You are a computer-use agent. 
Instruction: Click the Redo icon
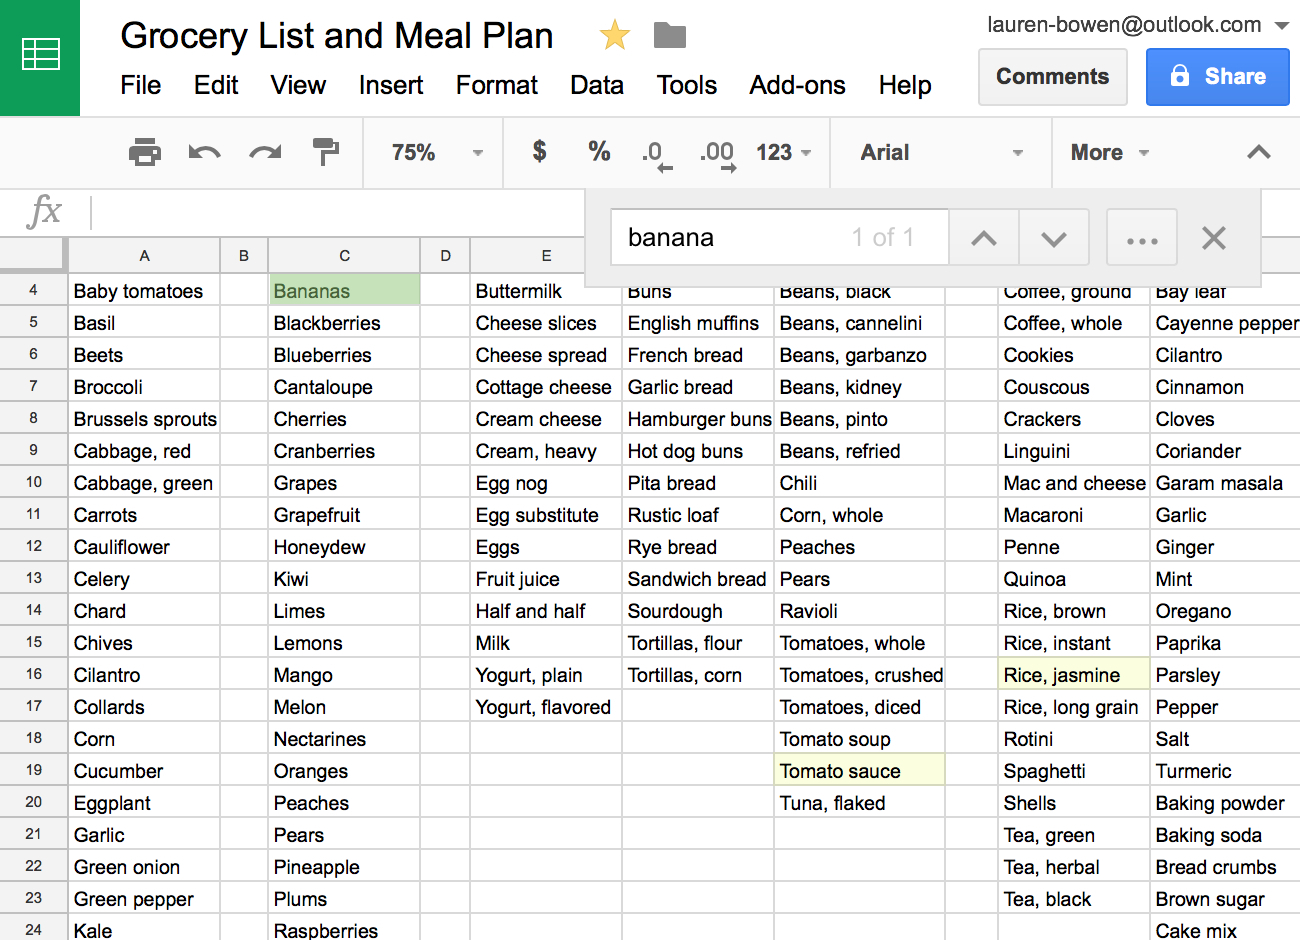click(263, 152)
